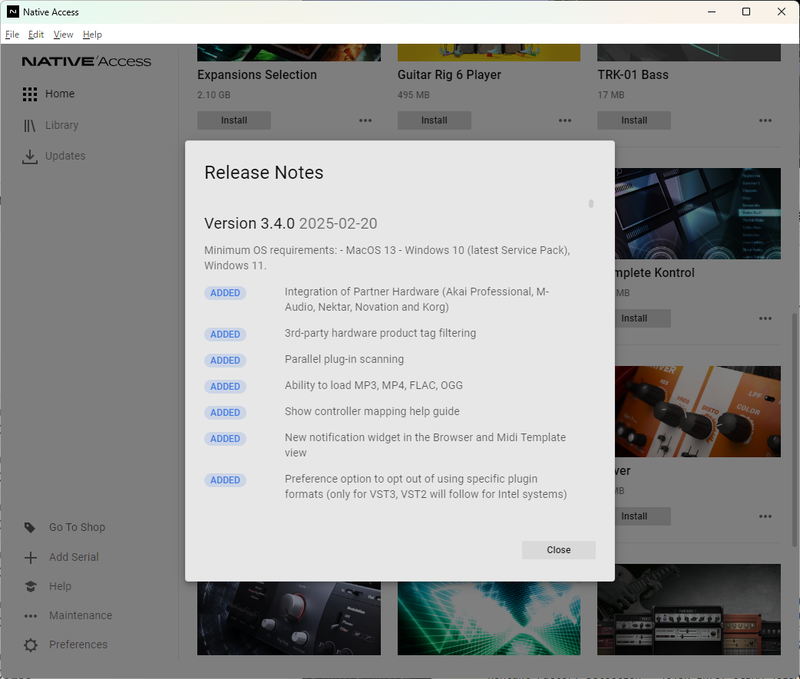This screenshot has width=800, height=679.
Task: Click the 'Ability to load MP3, MP4, FLAC, OGG' note
Action: (x=373, y=386)
